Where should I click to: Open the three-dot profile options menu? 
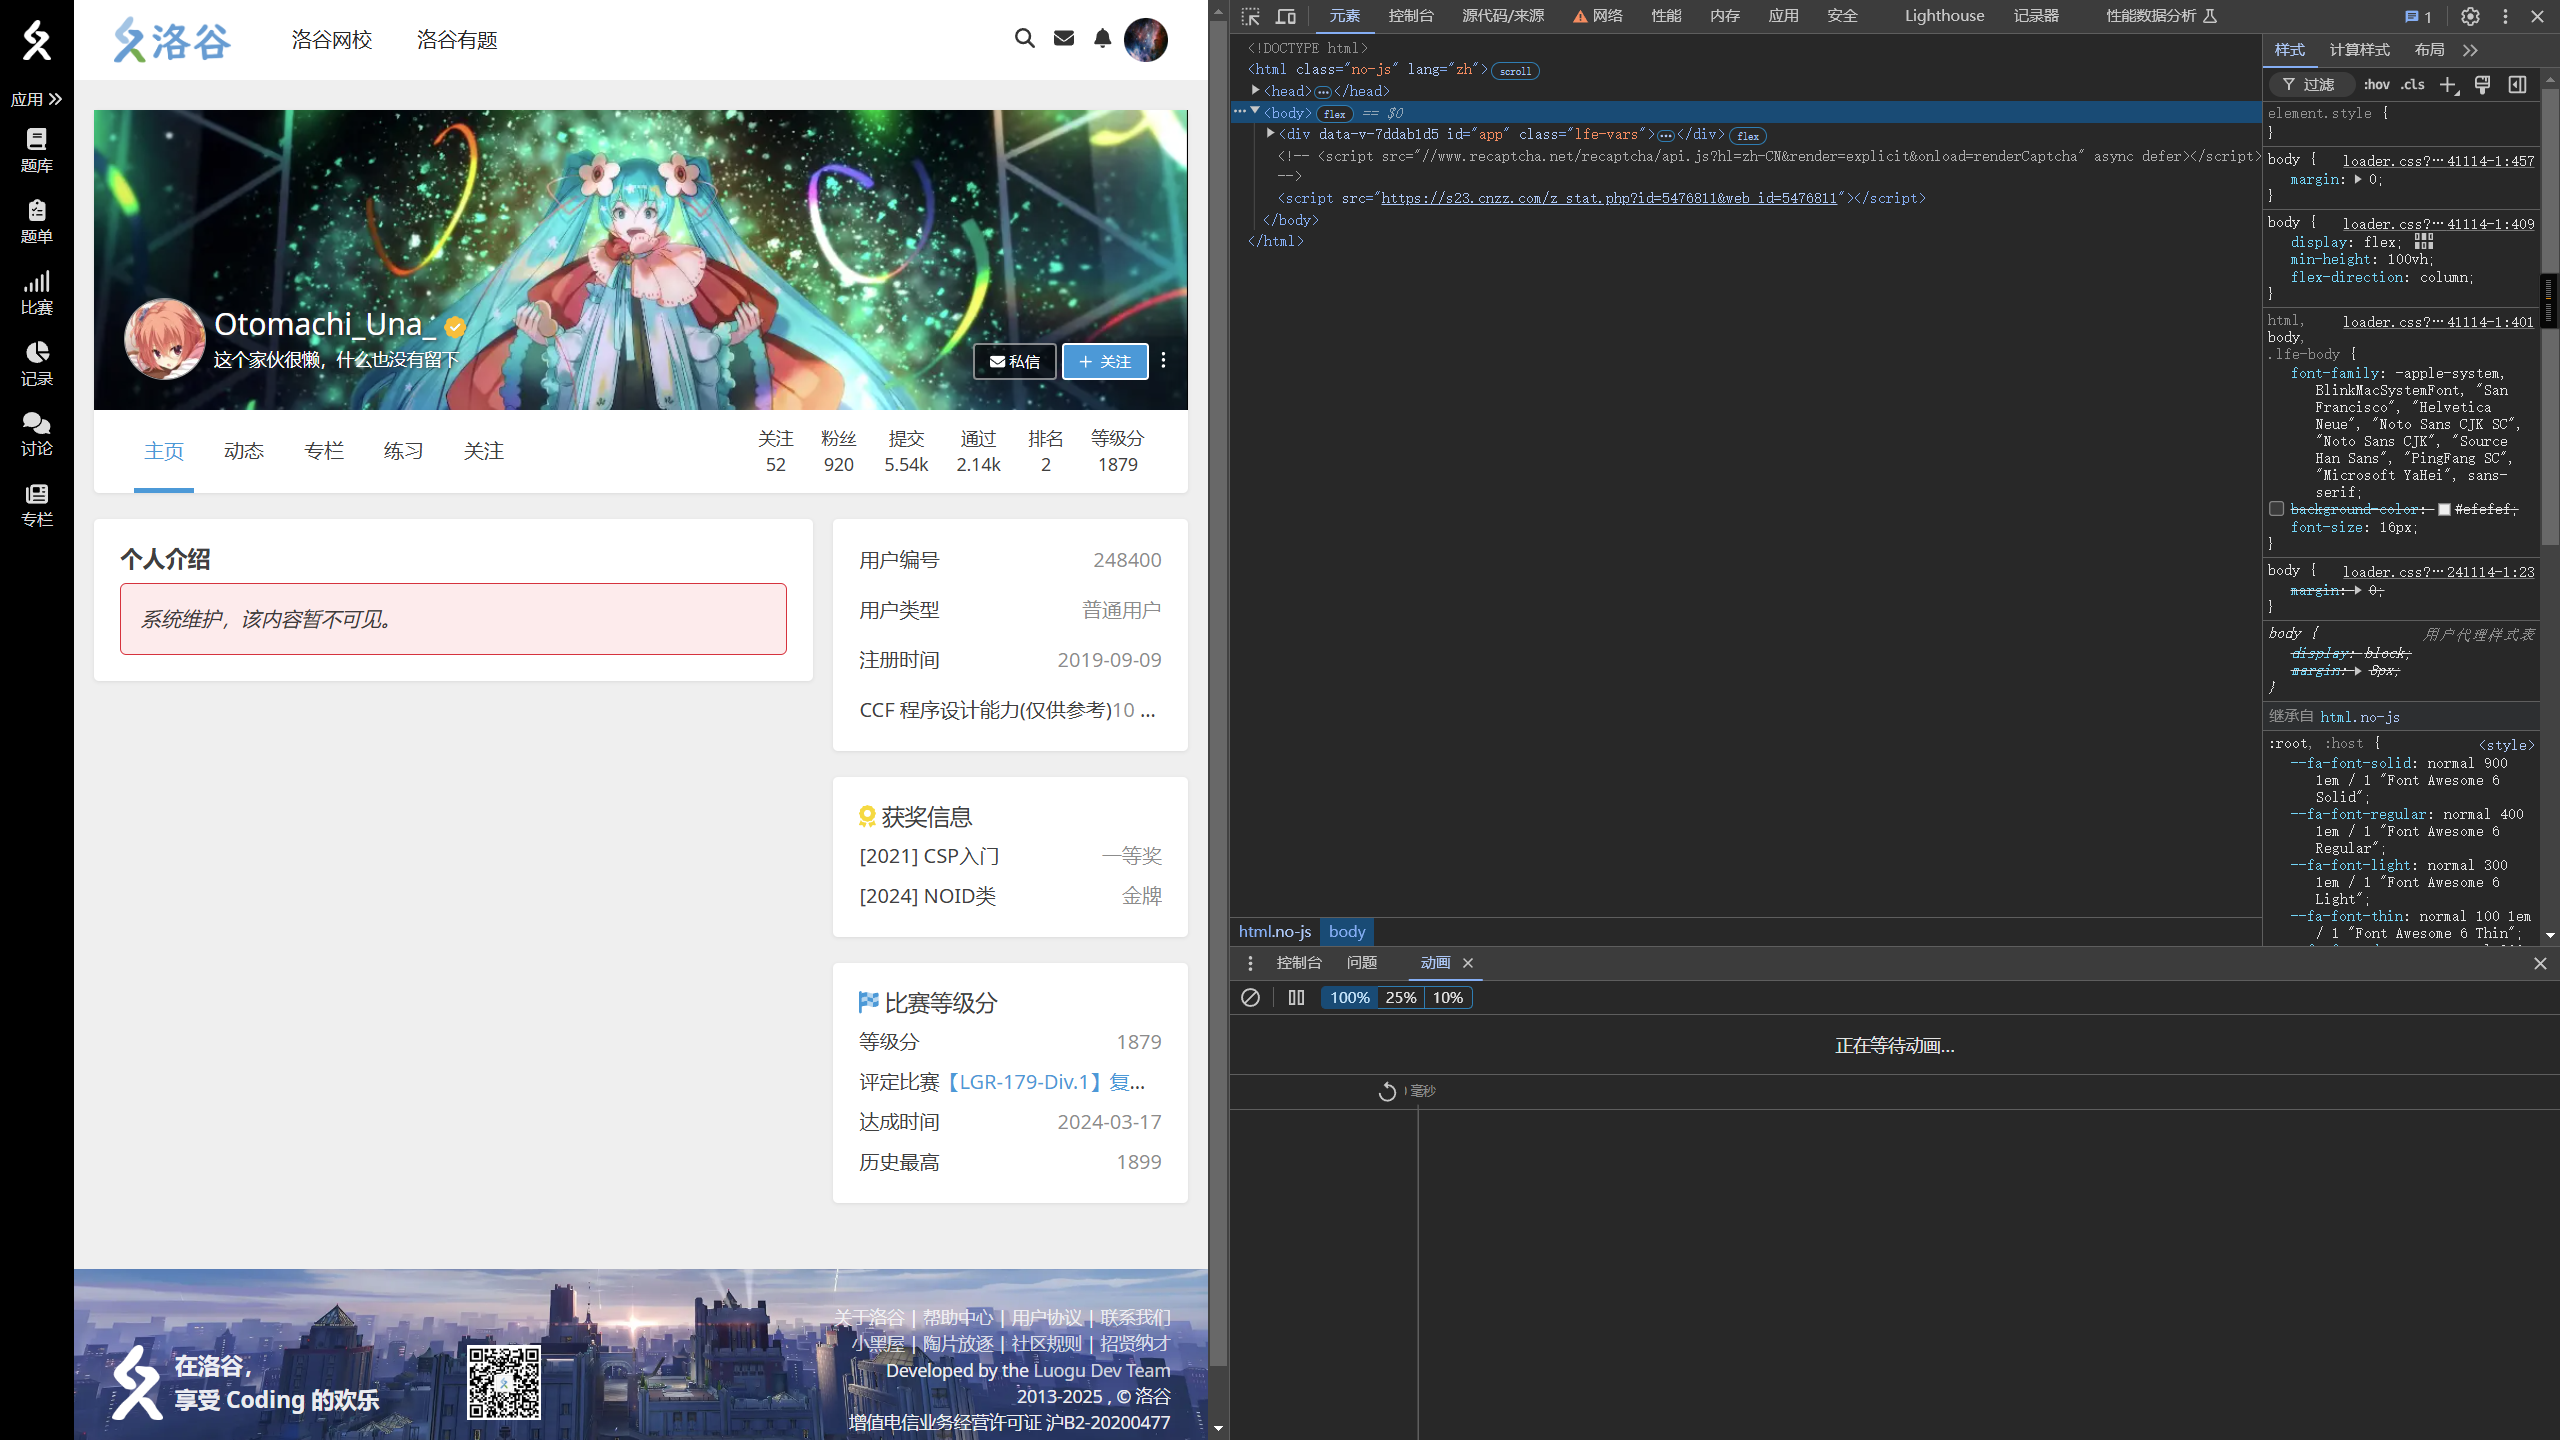click(x=1163, y=360)
